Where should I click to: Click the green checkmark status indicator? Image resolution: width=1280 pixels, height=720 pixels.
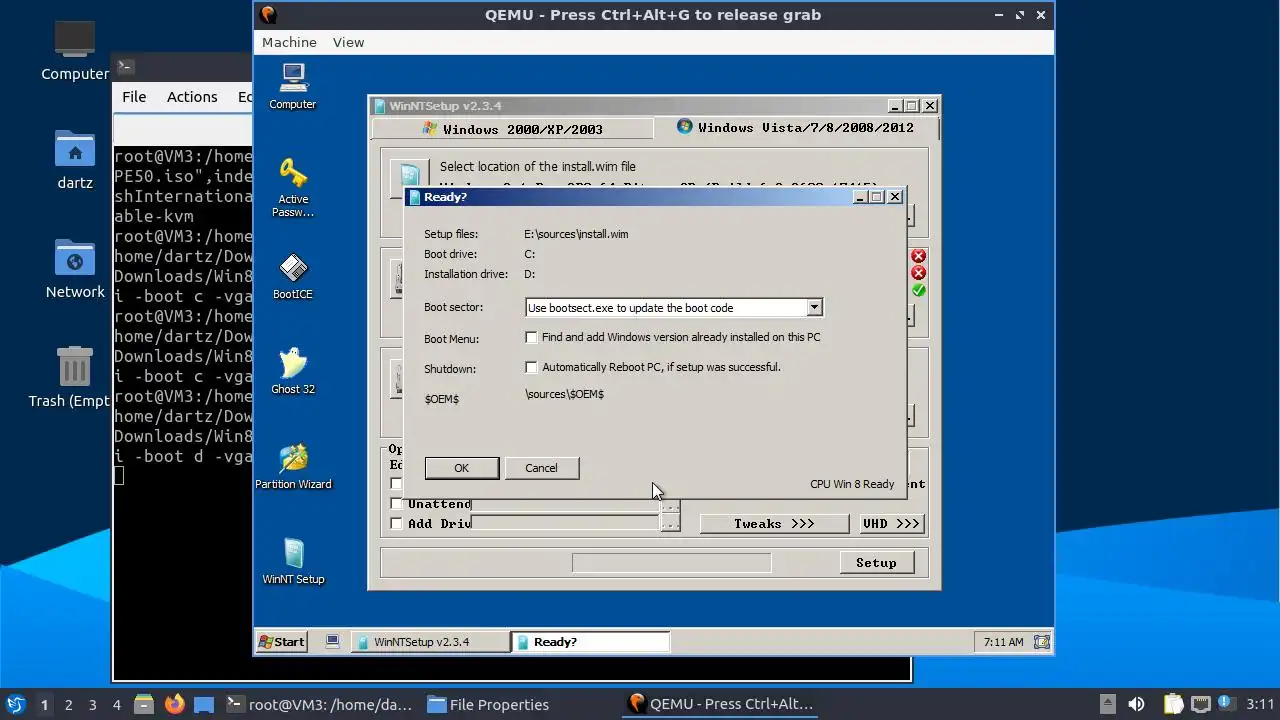tap(918, 290)
